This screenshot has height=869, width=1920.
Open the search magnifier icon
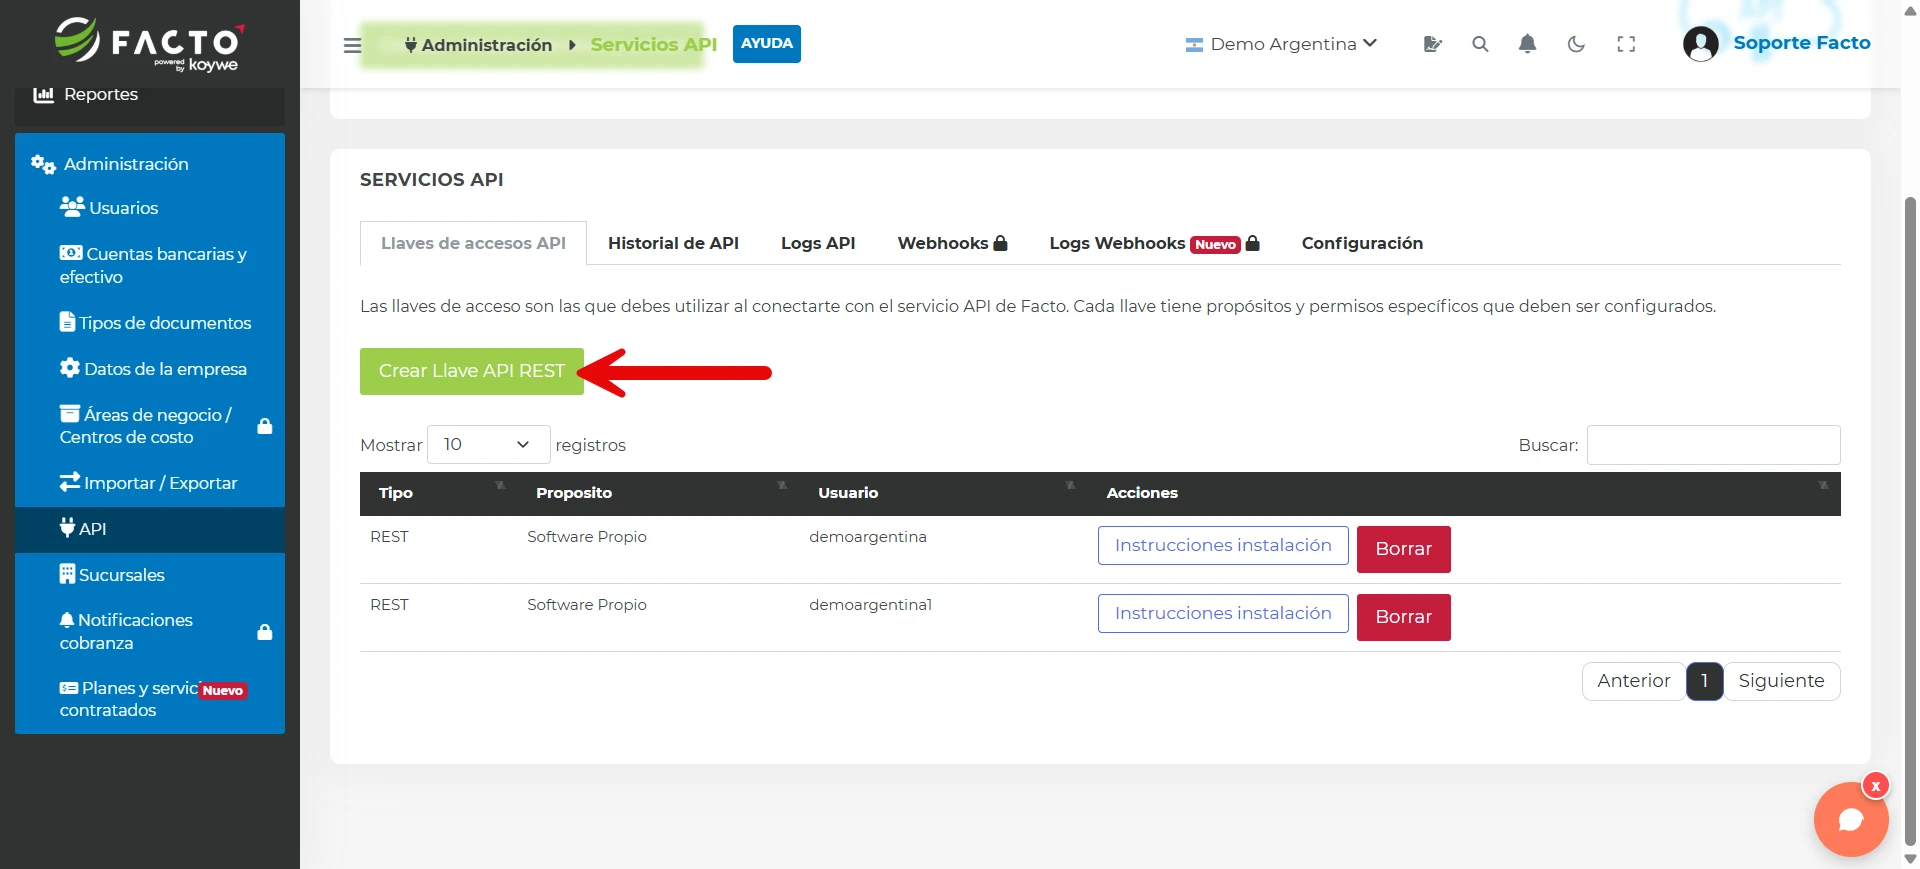click(1480, 44)
